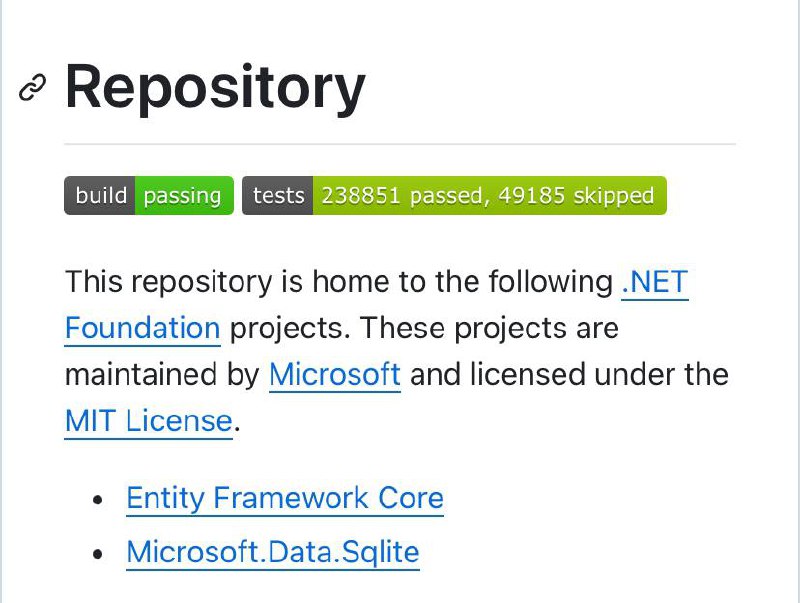Click the Foundation link word
The width and height of the screenshot is (800, 603).
point(142,328)
